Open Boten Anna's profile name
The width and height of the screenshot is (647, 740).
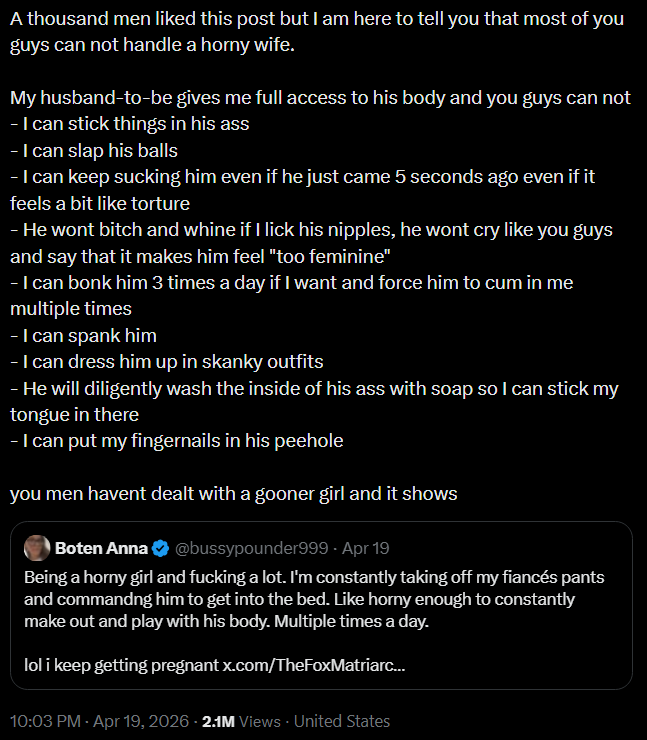101,548
